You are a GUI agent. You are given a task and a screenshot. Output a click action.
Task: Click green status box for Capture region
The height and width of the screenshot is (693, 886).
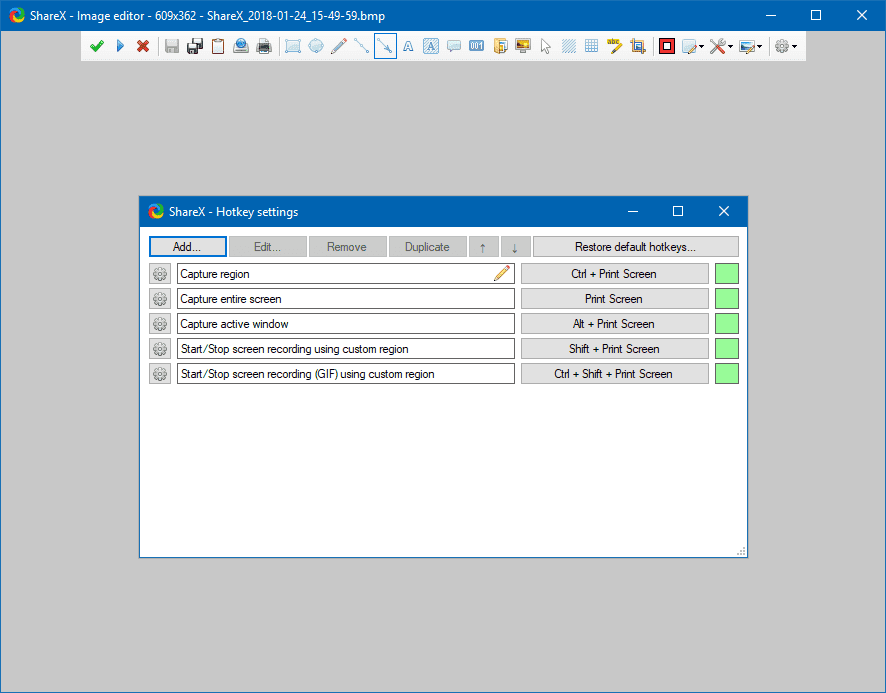[727, 274]
